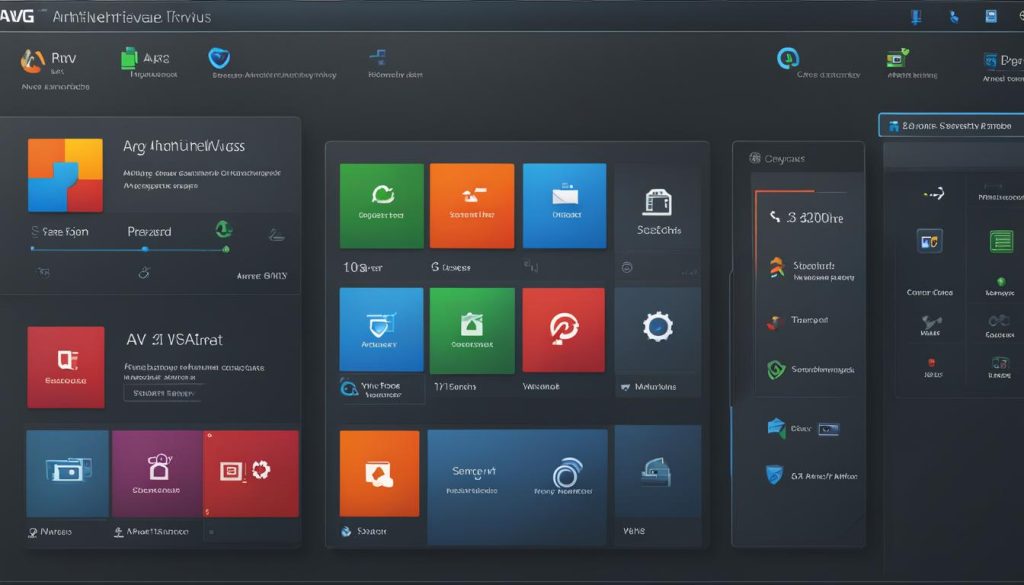
Task: Select the Transport item in the side list
Action: [x=807, y=322]
